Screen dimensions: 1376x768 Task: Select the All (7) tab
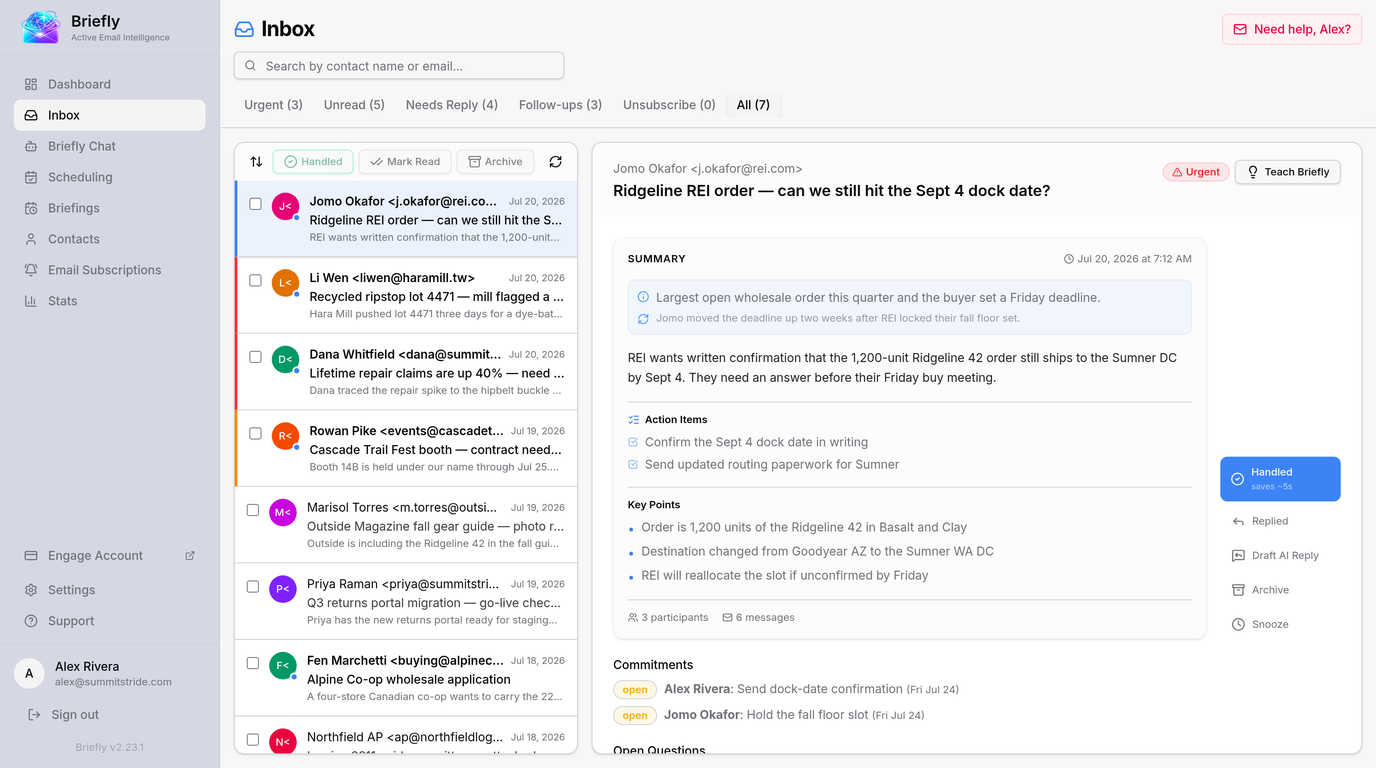tap(753, 105)
